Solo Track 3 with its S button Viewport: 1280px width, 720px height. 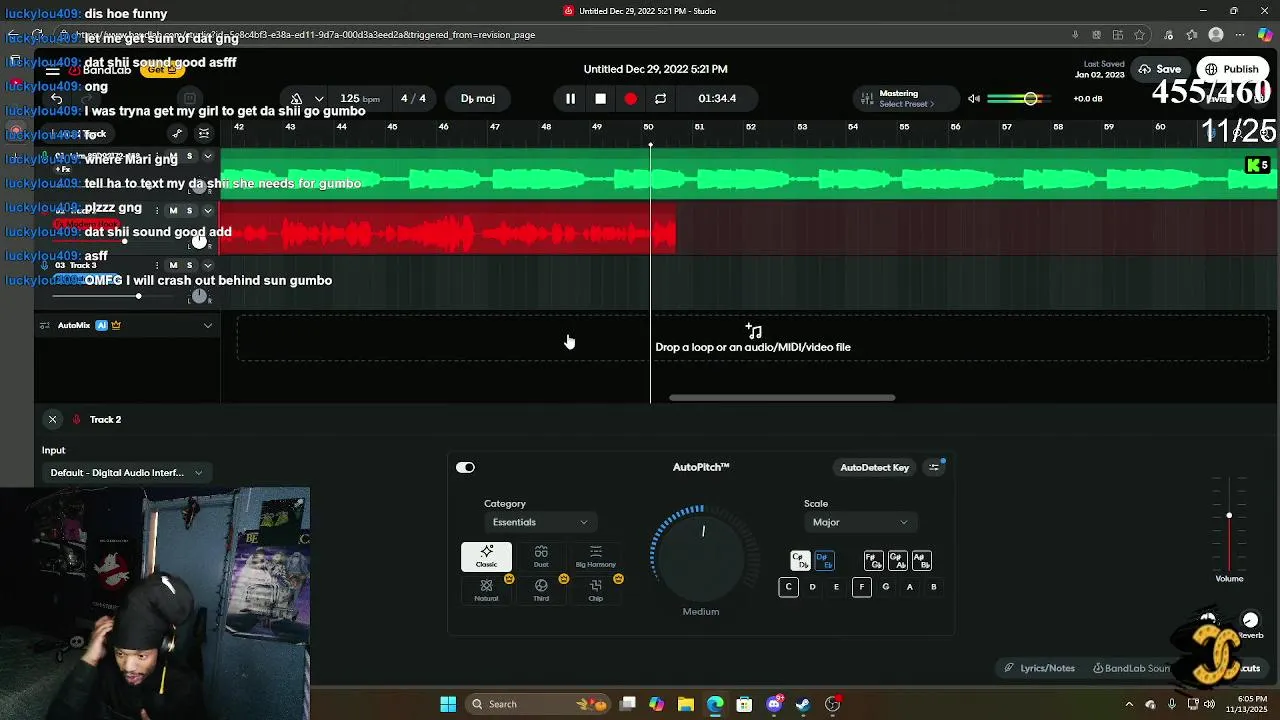189,265
